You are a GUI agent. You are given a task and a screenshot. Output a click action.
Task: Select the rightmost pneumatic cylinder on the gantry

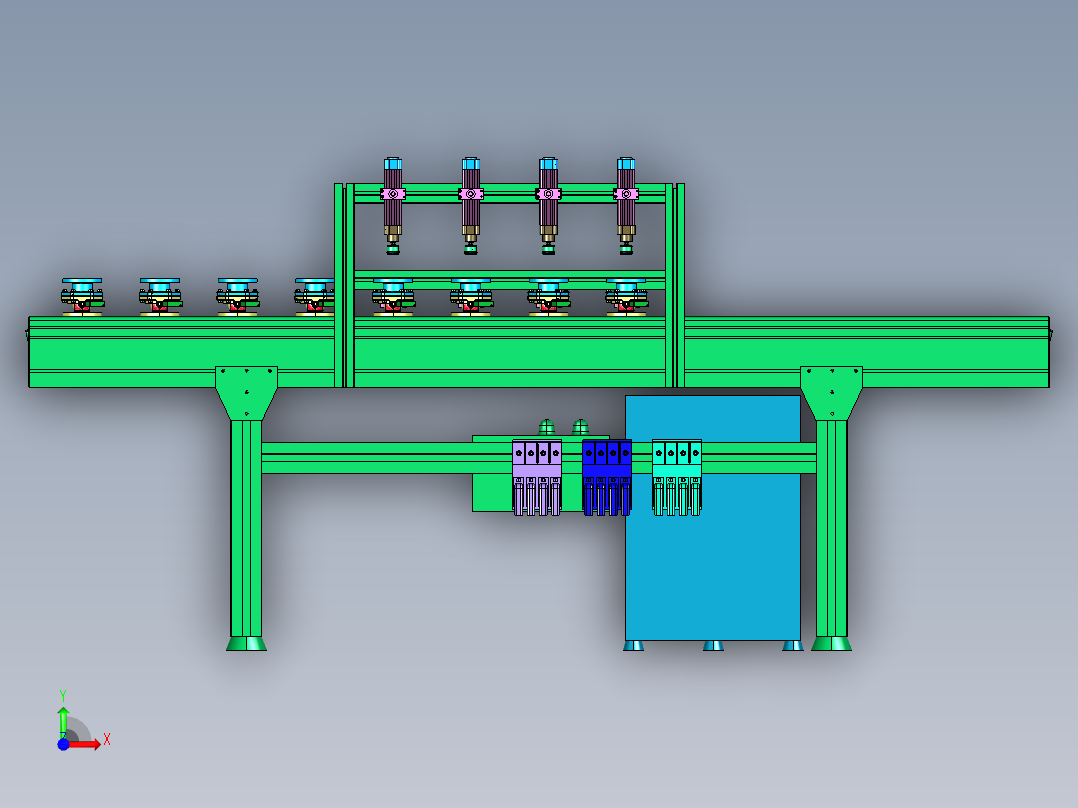click(626, 206)
